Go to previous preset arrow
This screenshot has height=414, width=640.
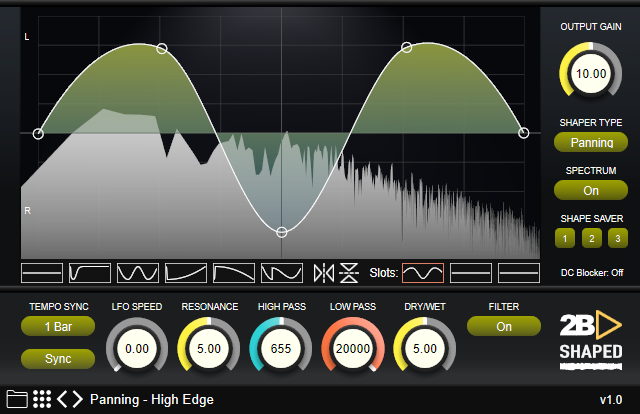point(62,399)
